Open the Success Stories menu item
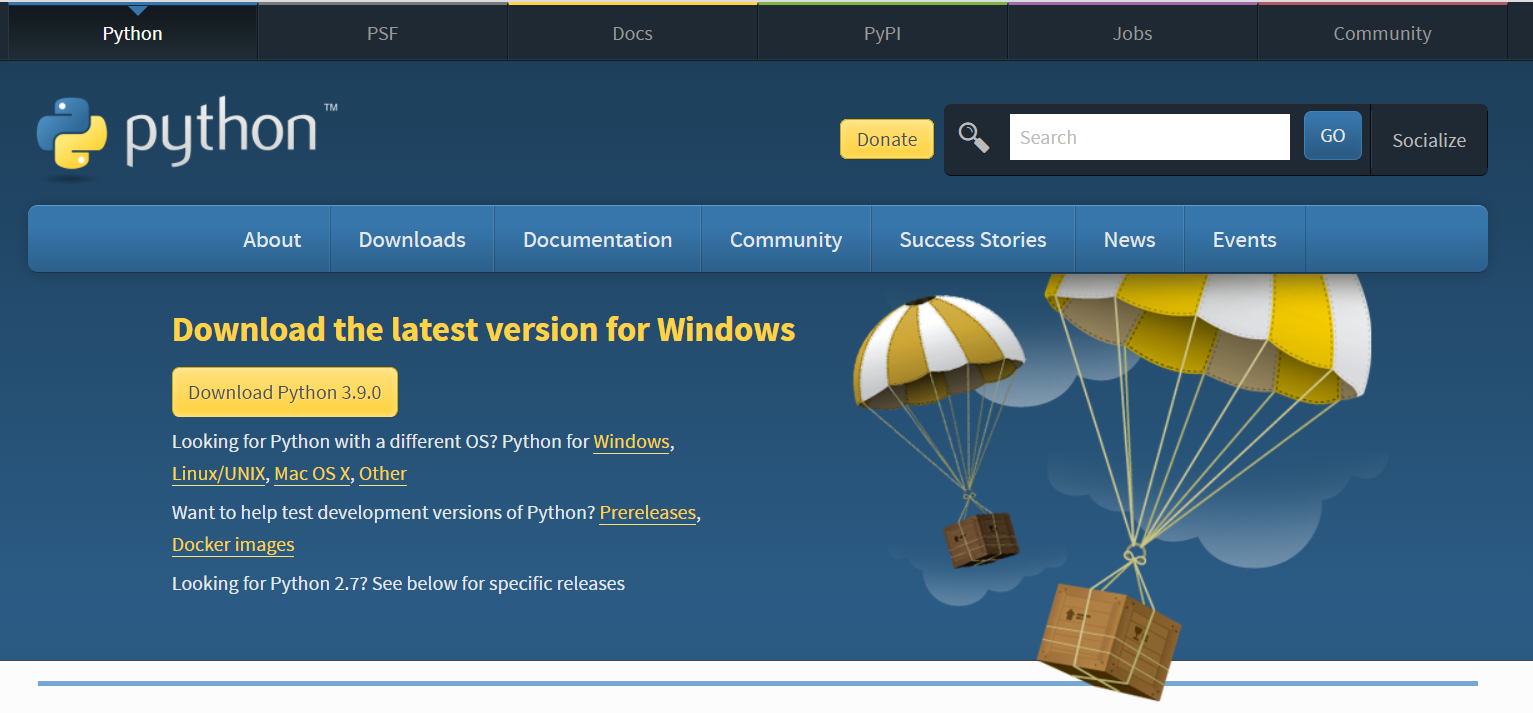Viewport: 1533px width, 713px height. coord(973,239)
